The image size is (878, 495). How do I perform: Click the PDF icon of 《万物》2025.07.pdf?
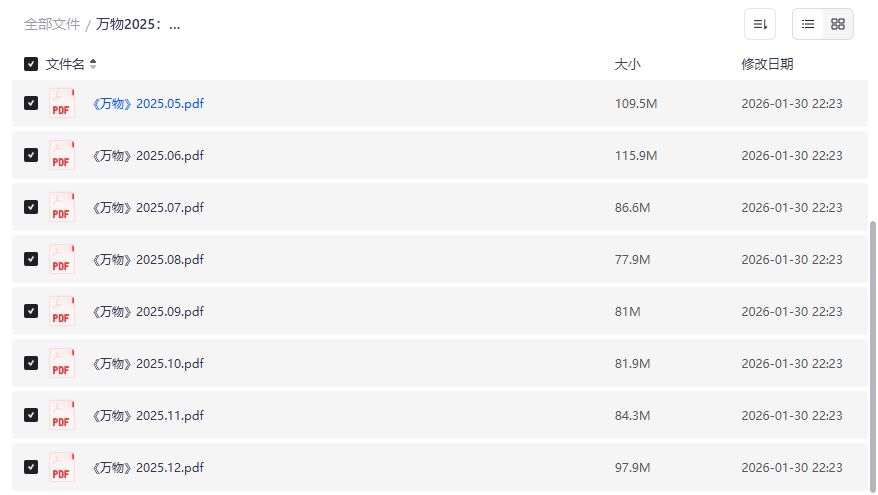[x=62, y=207]
